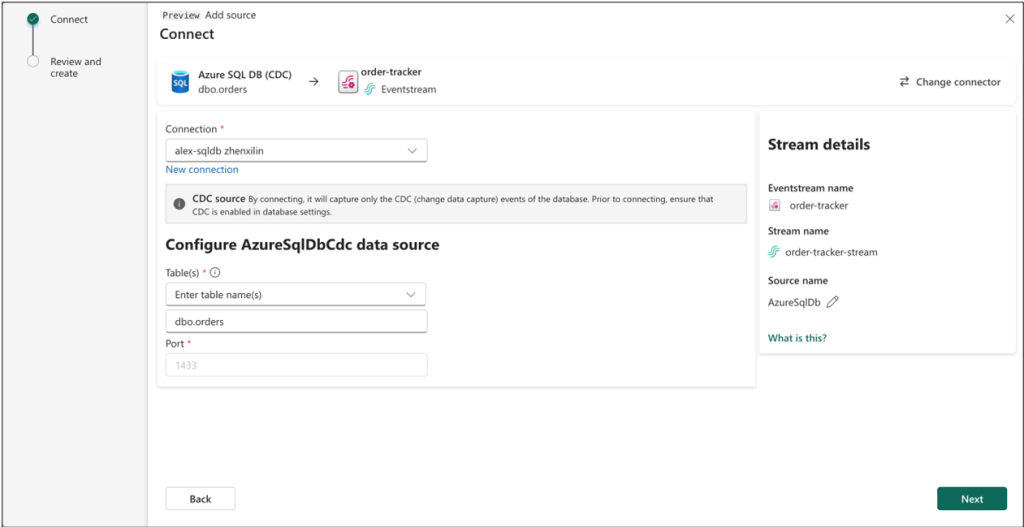The width and height of the screenshot is (1024, 527).
Task: Open the Connection dropdown
Action: click(x=296, y=151)
